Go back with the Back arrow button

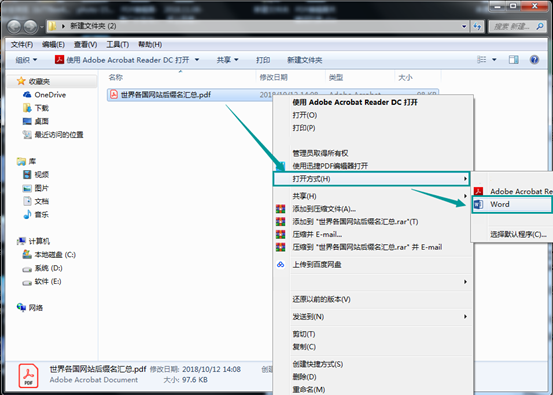pyautogui.click(x=14, y=26)
